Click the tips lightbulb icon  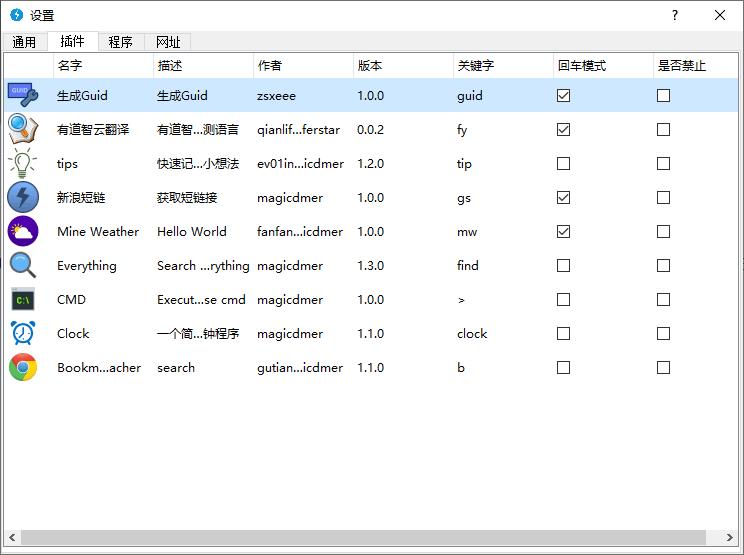click(x=23, y=164)
